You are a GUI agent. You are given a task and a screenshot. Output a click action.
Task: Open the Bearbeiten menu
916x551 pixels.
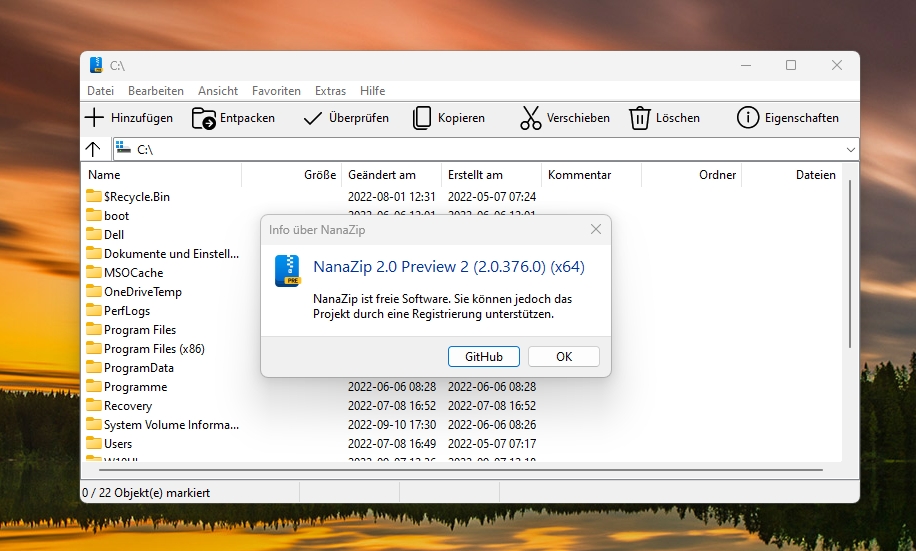156,91
